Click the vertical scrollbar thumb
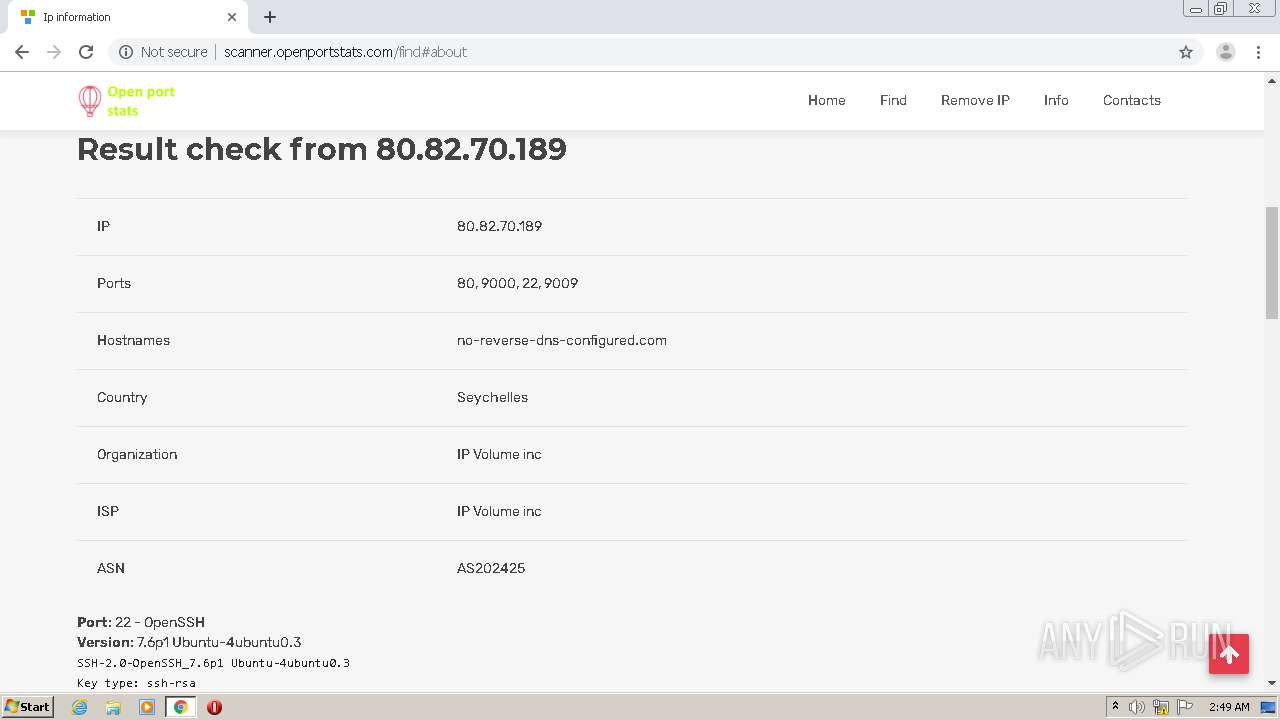This screenshot has width=1280, height=720. [1272, 263]
